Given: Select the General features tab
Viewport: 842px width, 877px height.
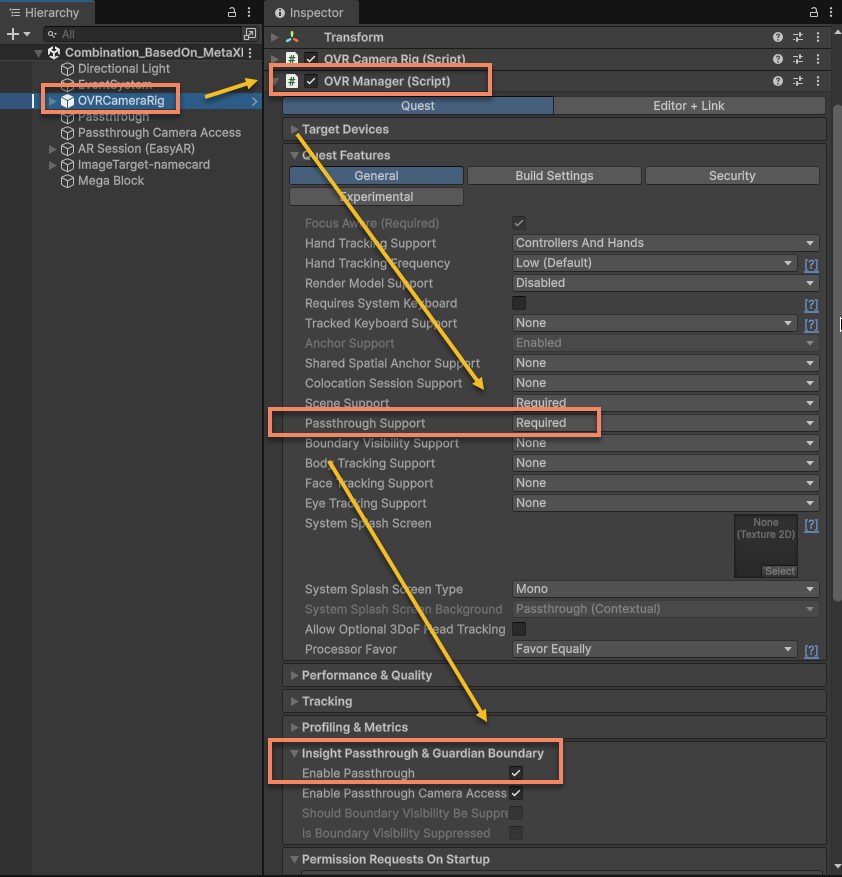Looking at the screenshot, I should coord(376,176).
